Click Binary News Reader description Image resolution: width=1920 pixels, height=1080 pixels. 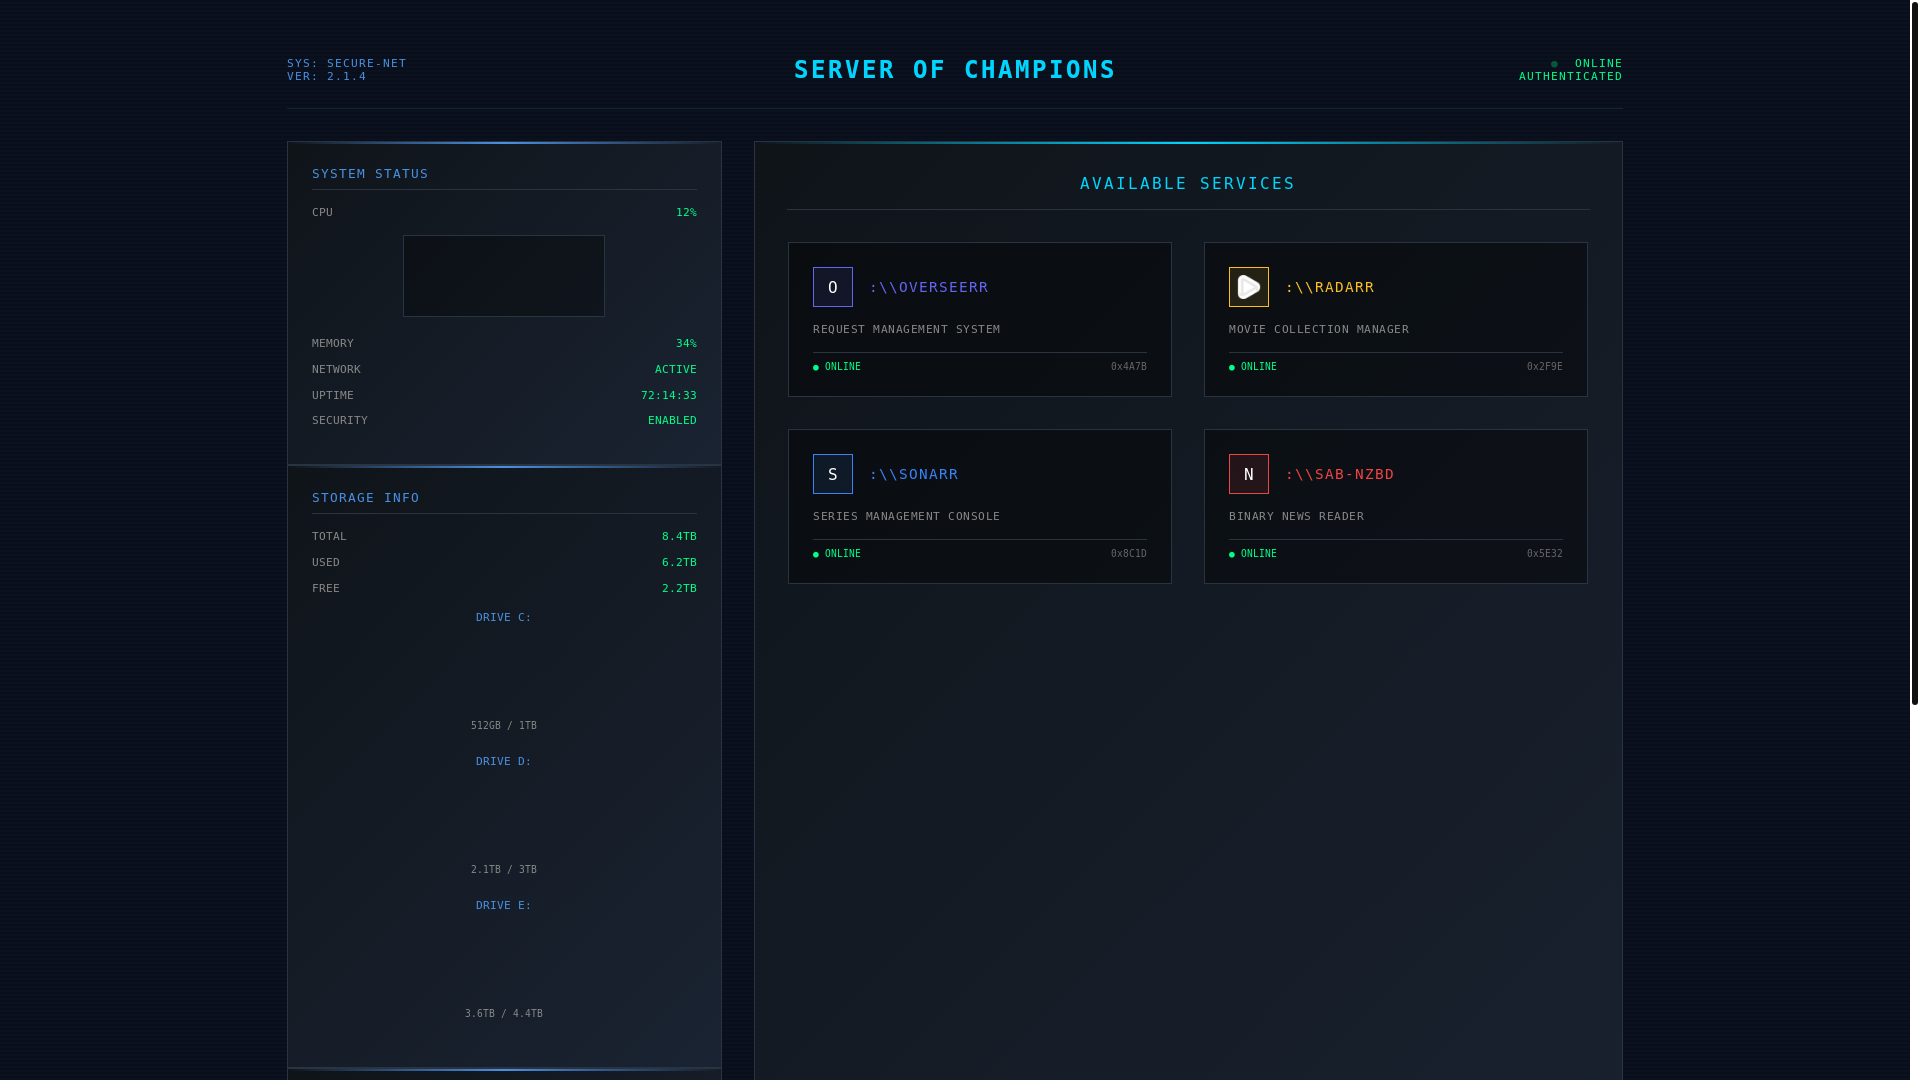click(1296, 516)
